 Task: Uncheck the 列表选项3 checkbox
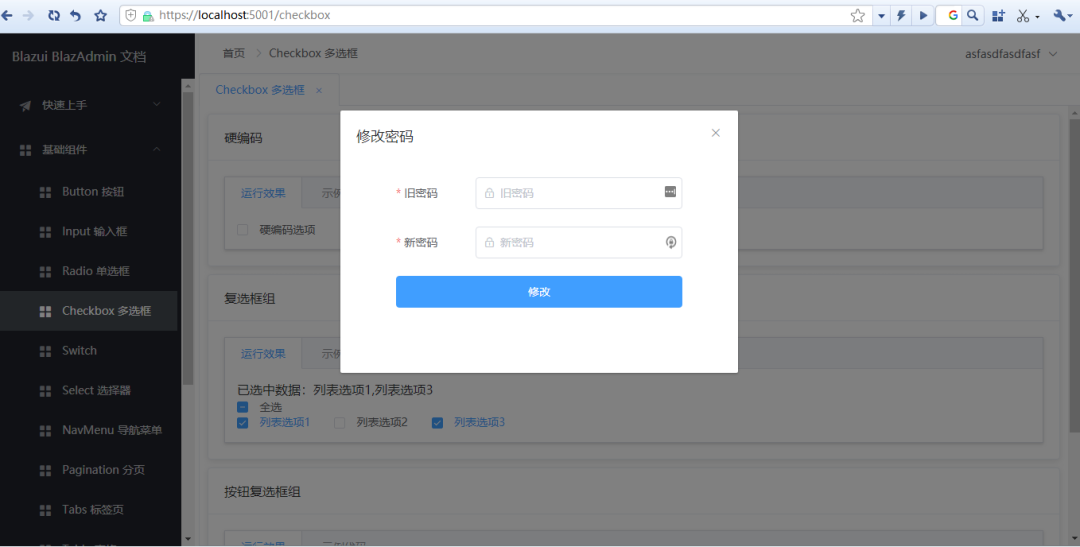(437, 422)
